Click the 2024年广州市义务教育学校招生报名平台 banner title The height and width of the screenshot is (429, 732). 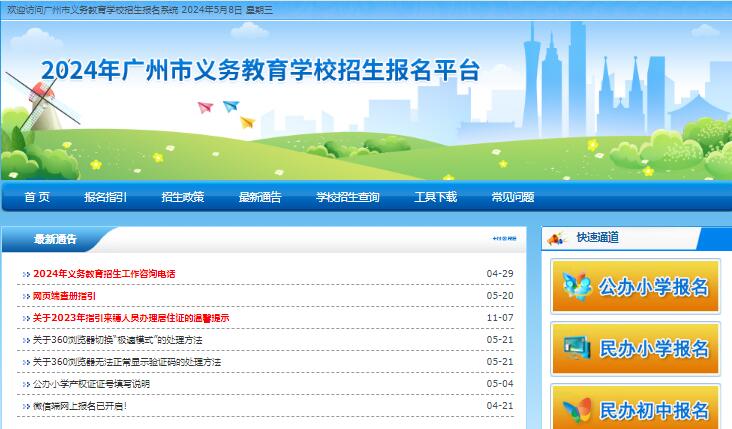[x=260, y=70]
